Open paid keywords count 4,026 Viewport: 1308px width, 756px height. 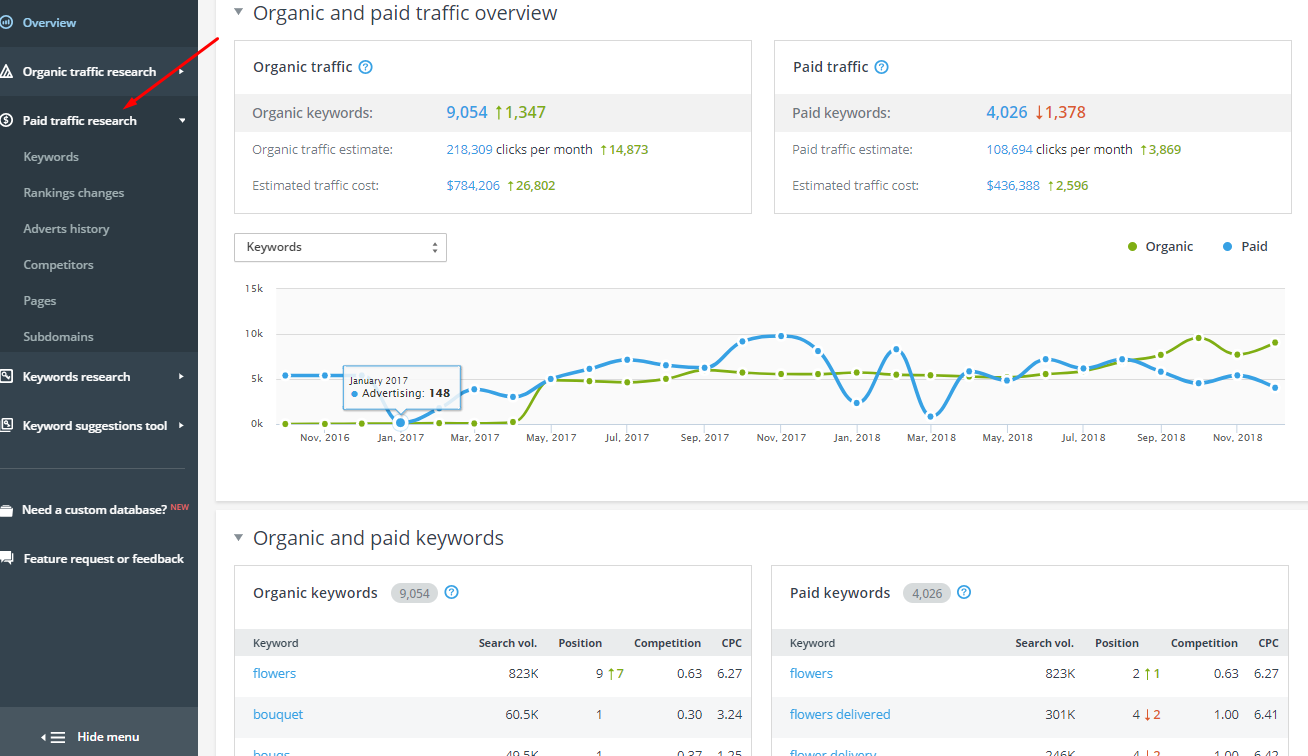tap(1007, 112)
